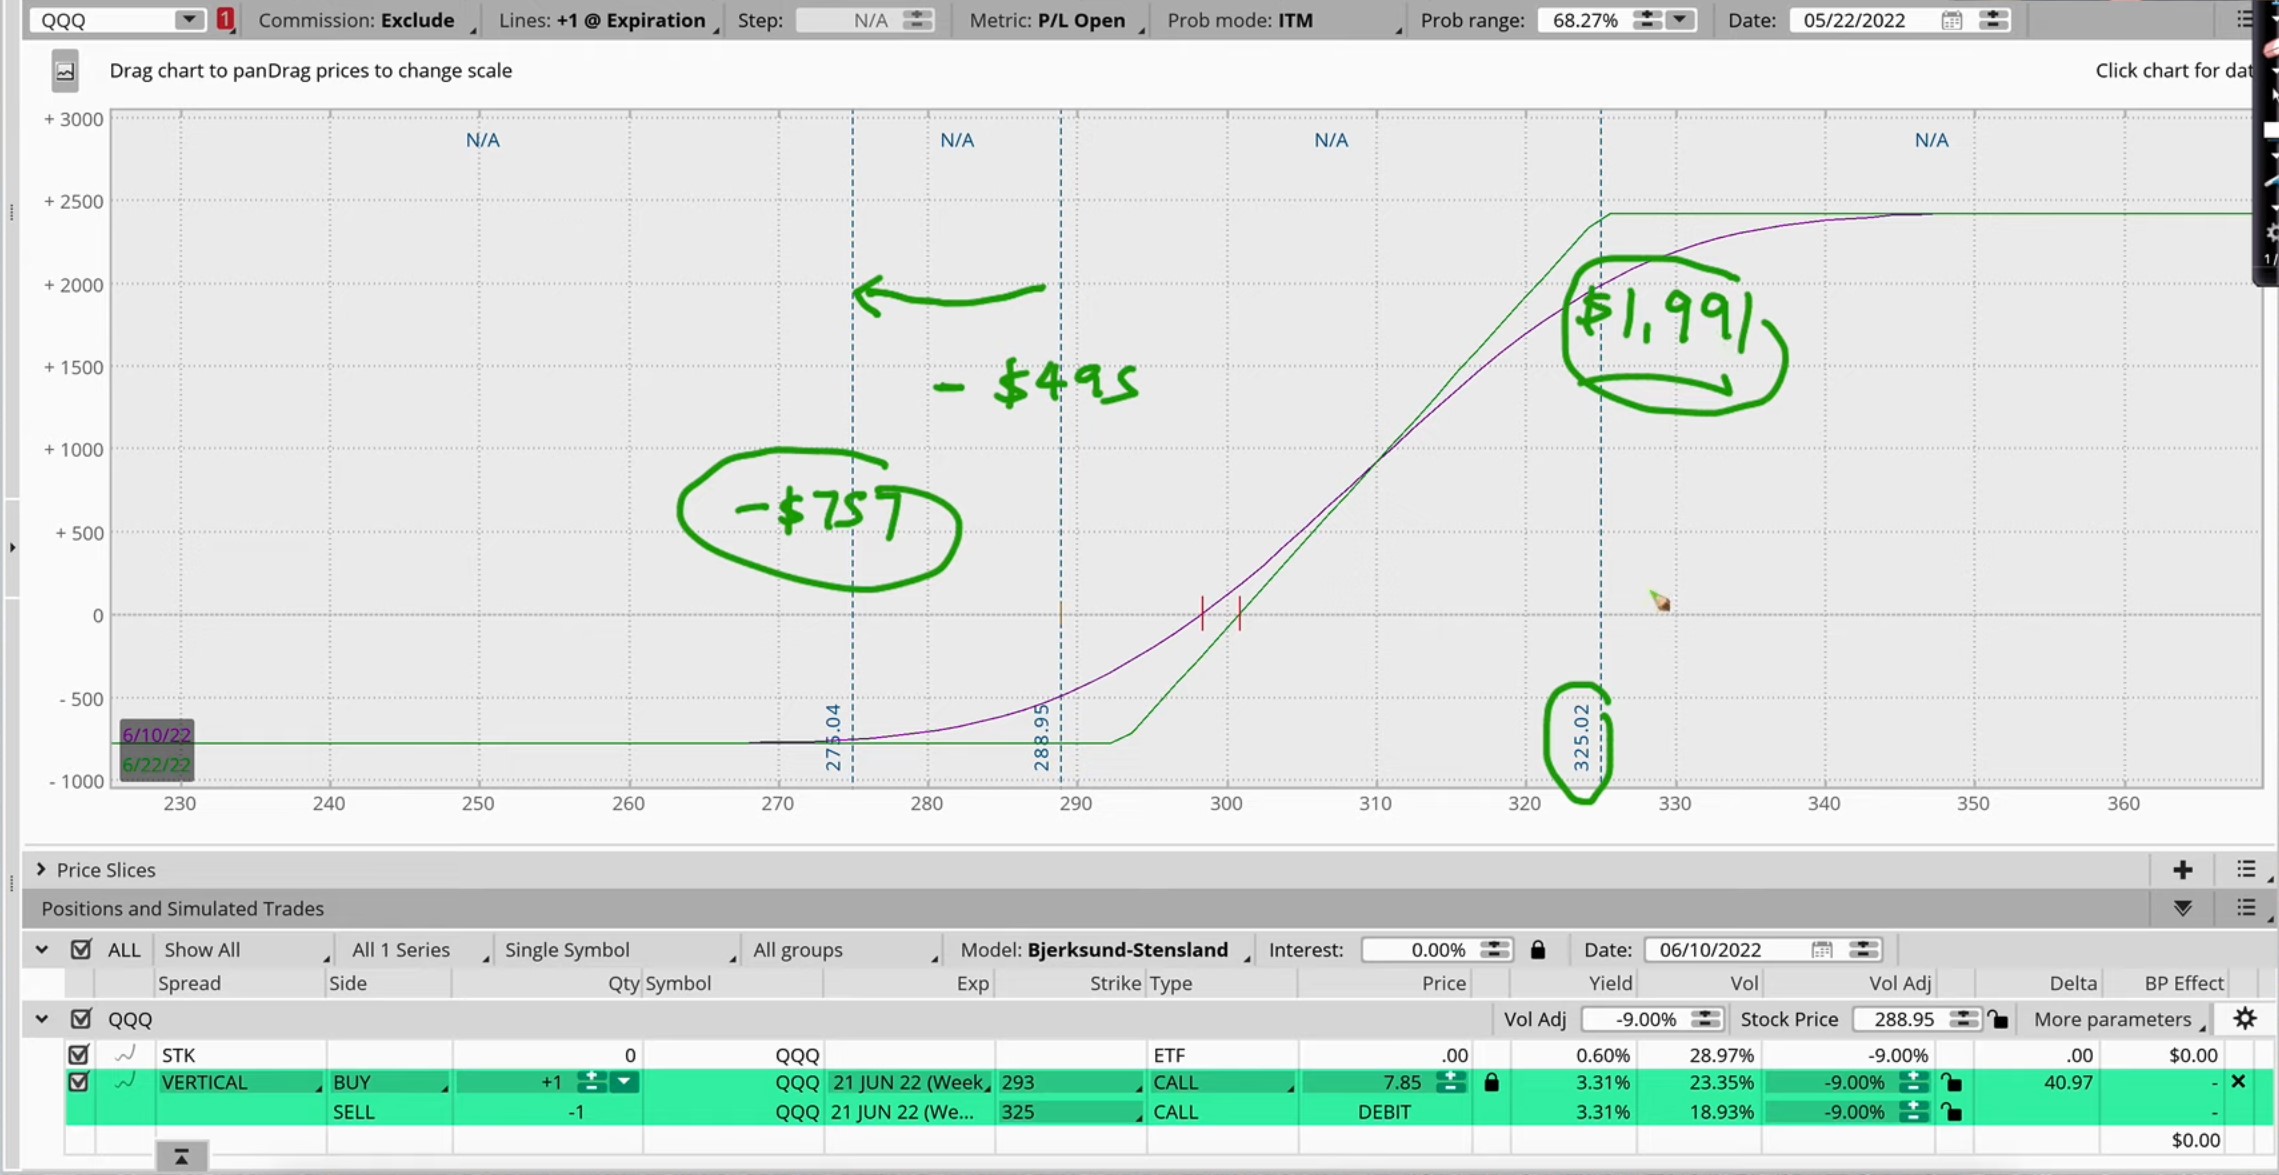The width and height of the screenshot is (2279, 1175).
Task: Open the QQQ symbol dropdown arrow
Action: click(x=188, y=20)
